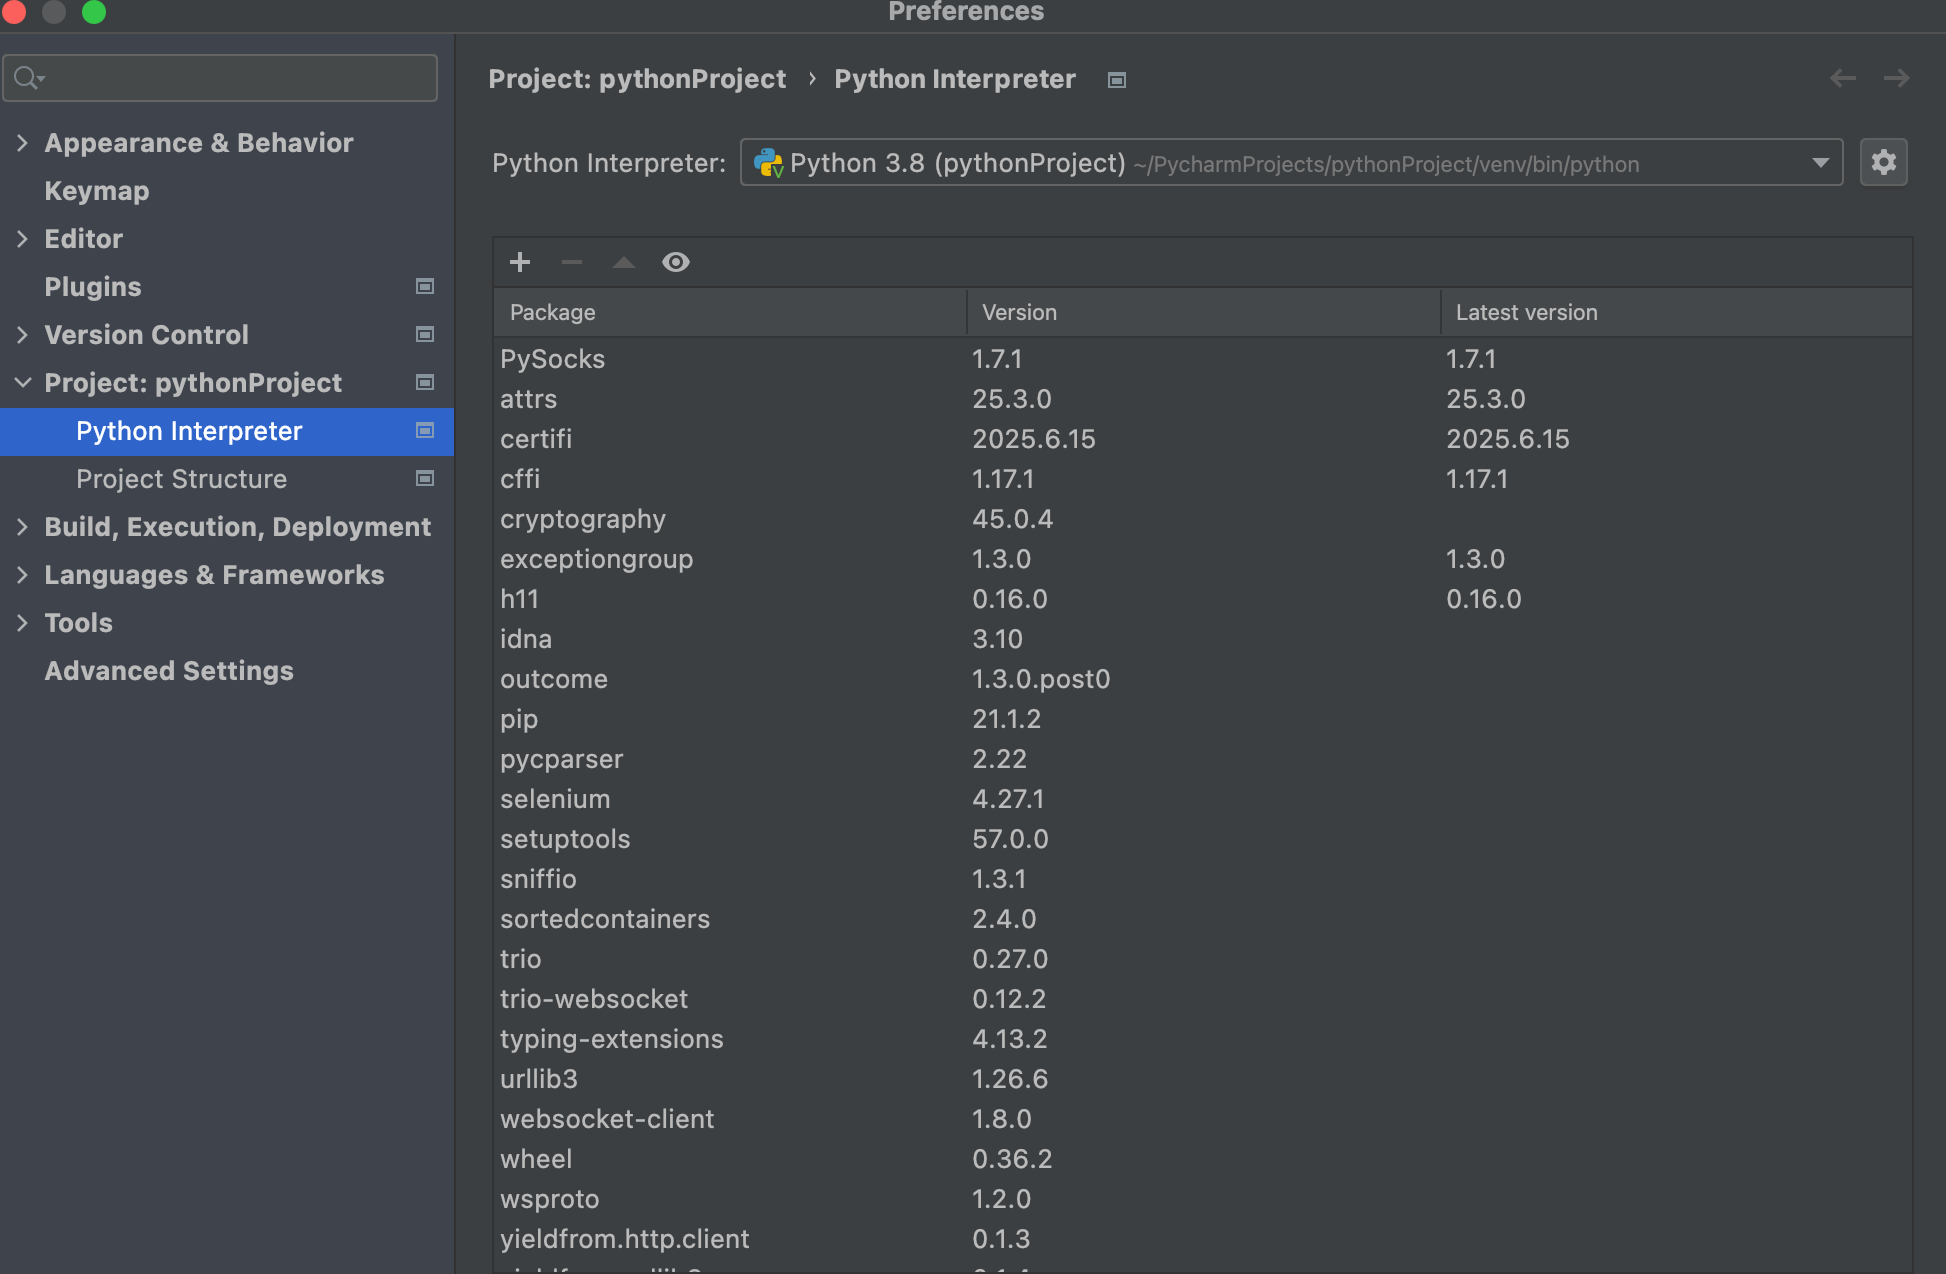Click the plus icon to install a package

point(519,262)
